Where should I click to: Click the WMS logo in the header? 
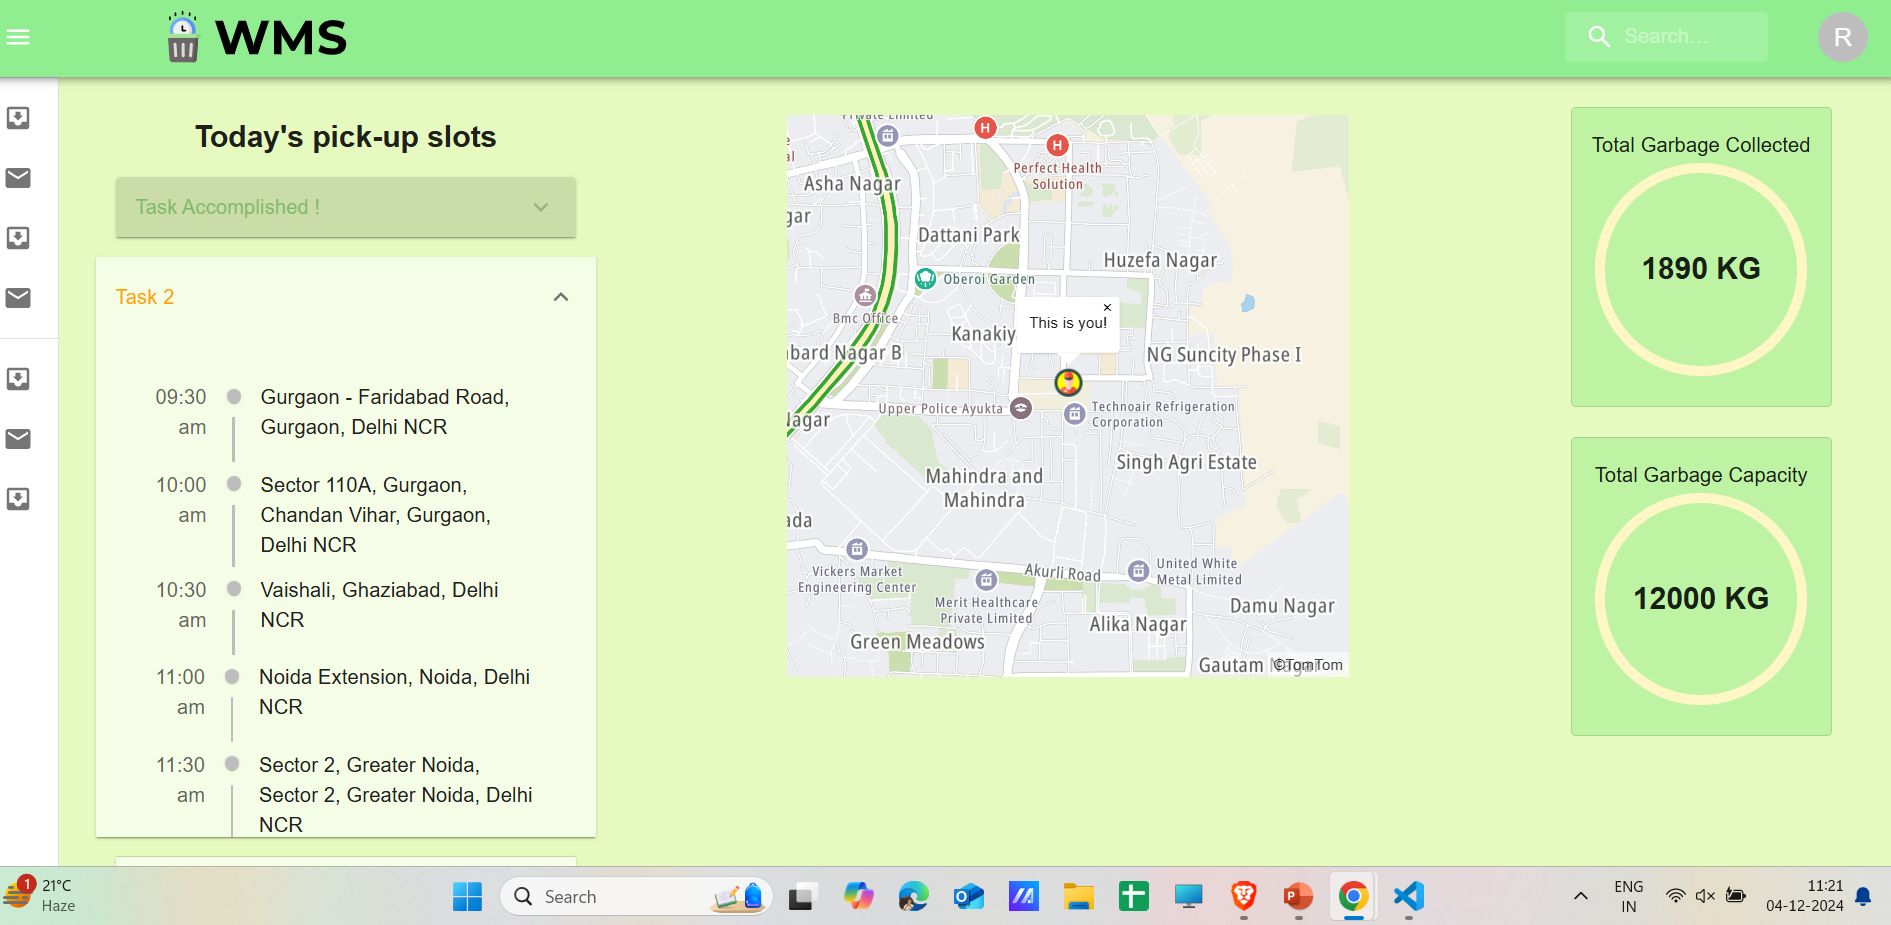pyautogui.click(x=255, y=36)
